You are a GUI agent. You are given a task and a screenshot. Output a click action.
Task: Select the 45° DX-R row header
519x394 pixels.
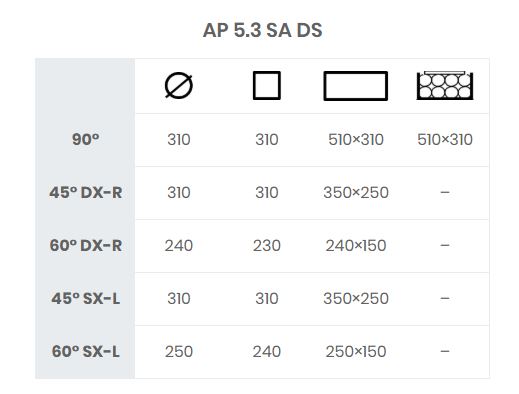(x=86, y=192)
